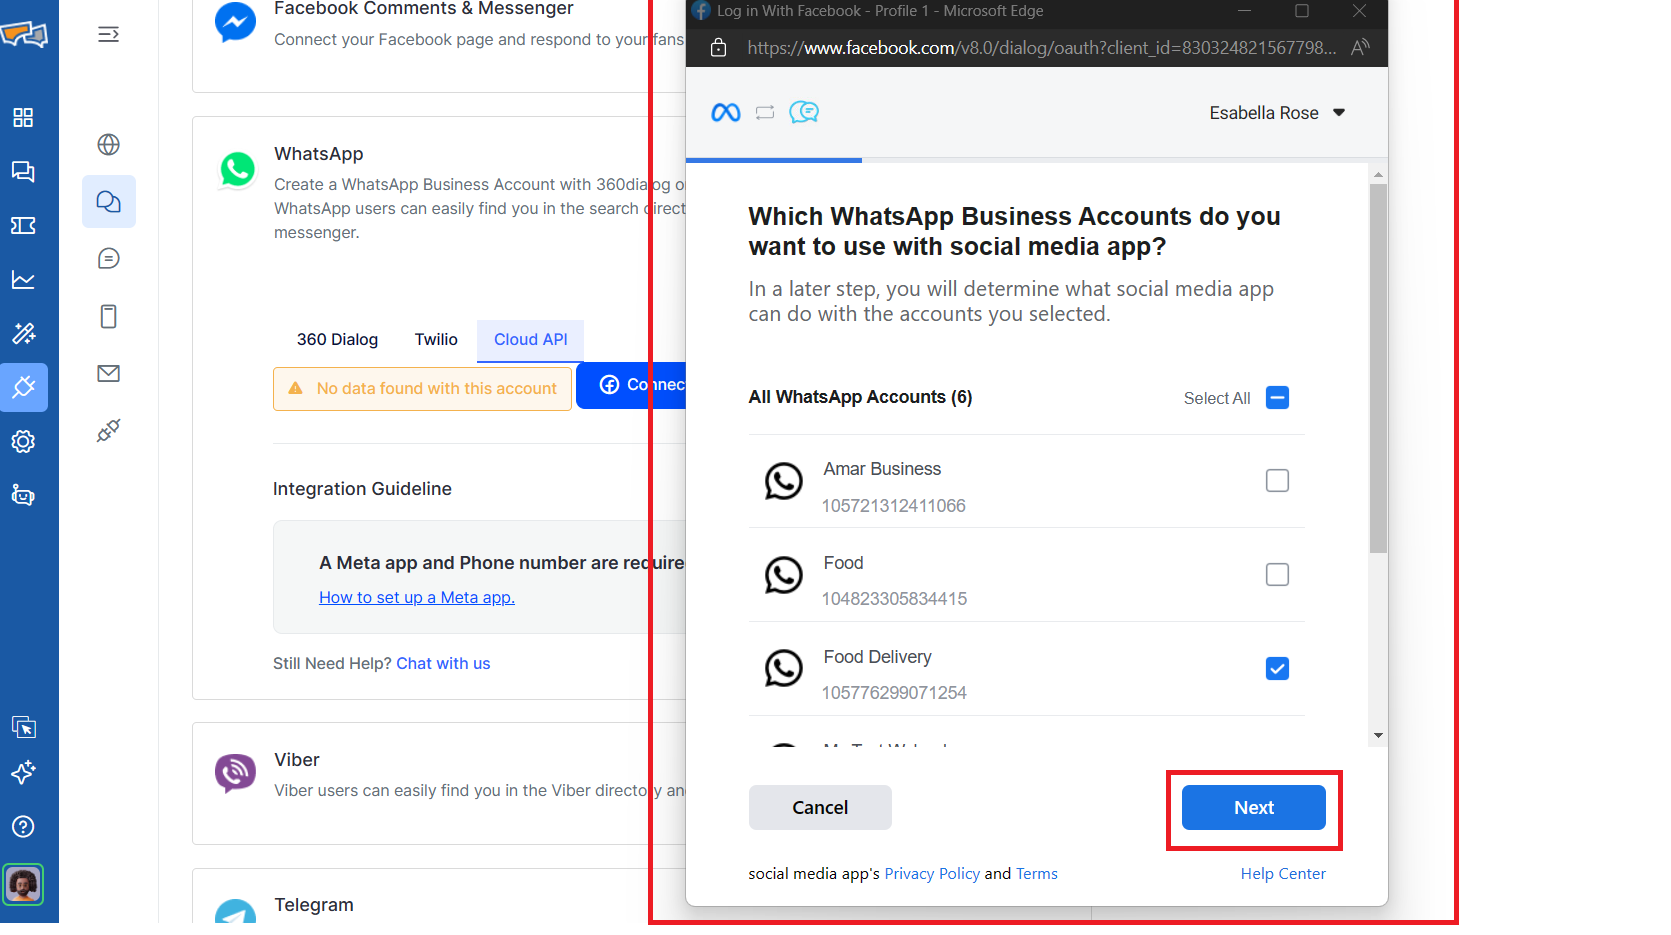Image resolution: width=1671 pixels, height=935 pixels.
Task: Open the user avatar at sidebar bottom
Action: point(23,884)
